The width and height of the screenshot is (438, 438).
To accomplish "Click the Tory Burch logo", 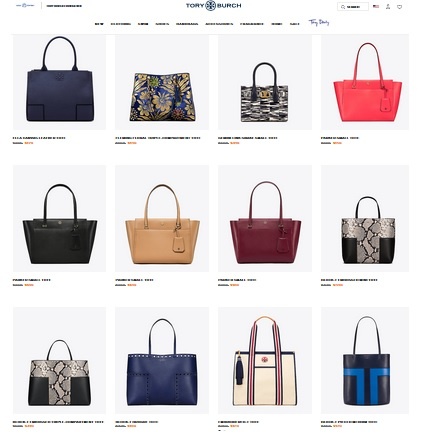I will pyautogui.click(x=213, y=6).
